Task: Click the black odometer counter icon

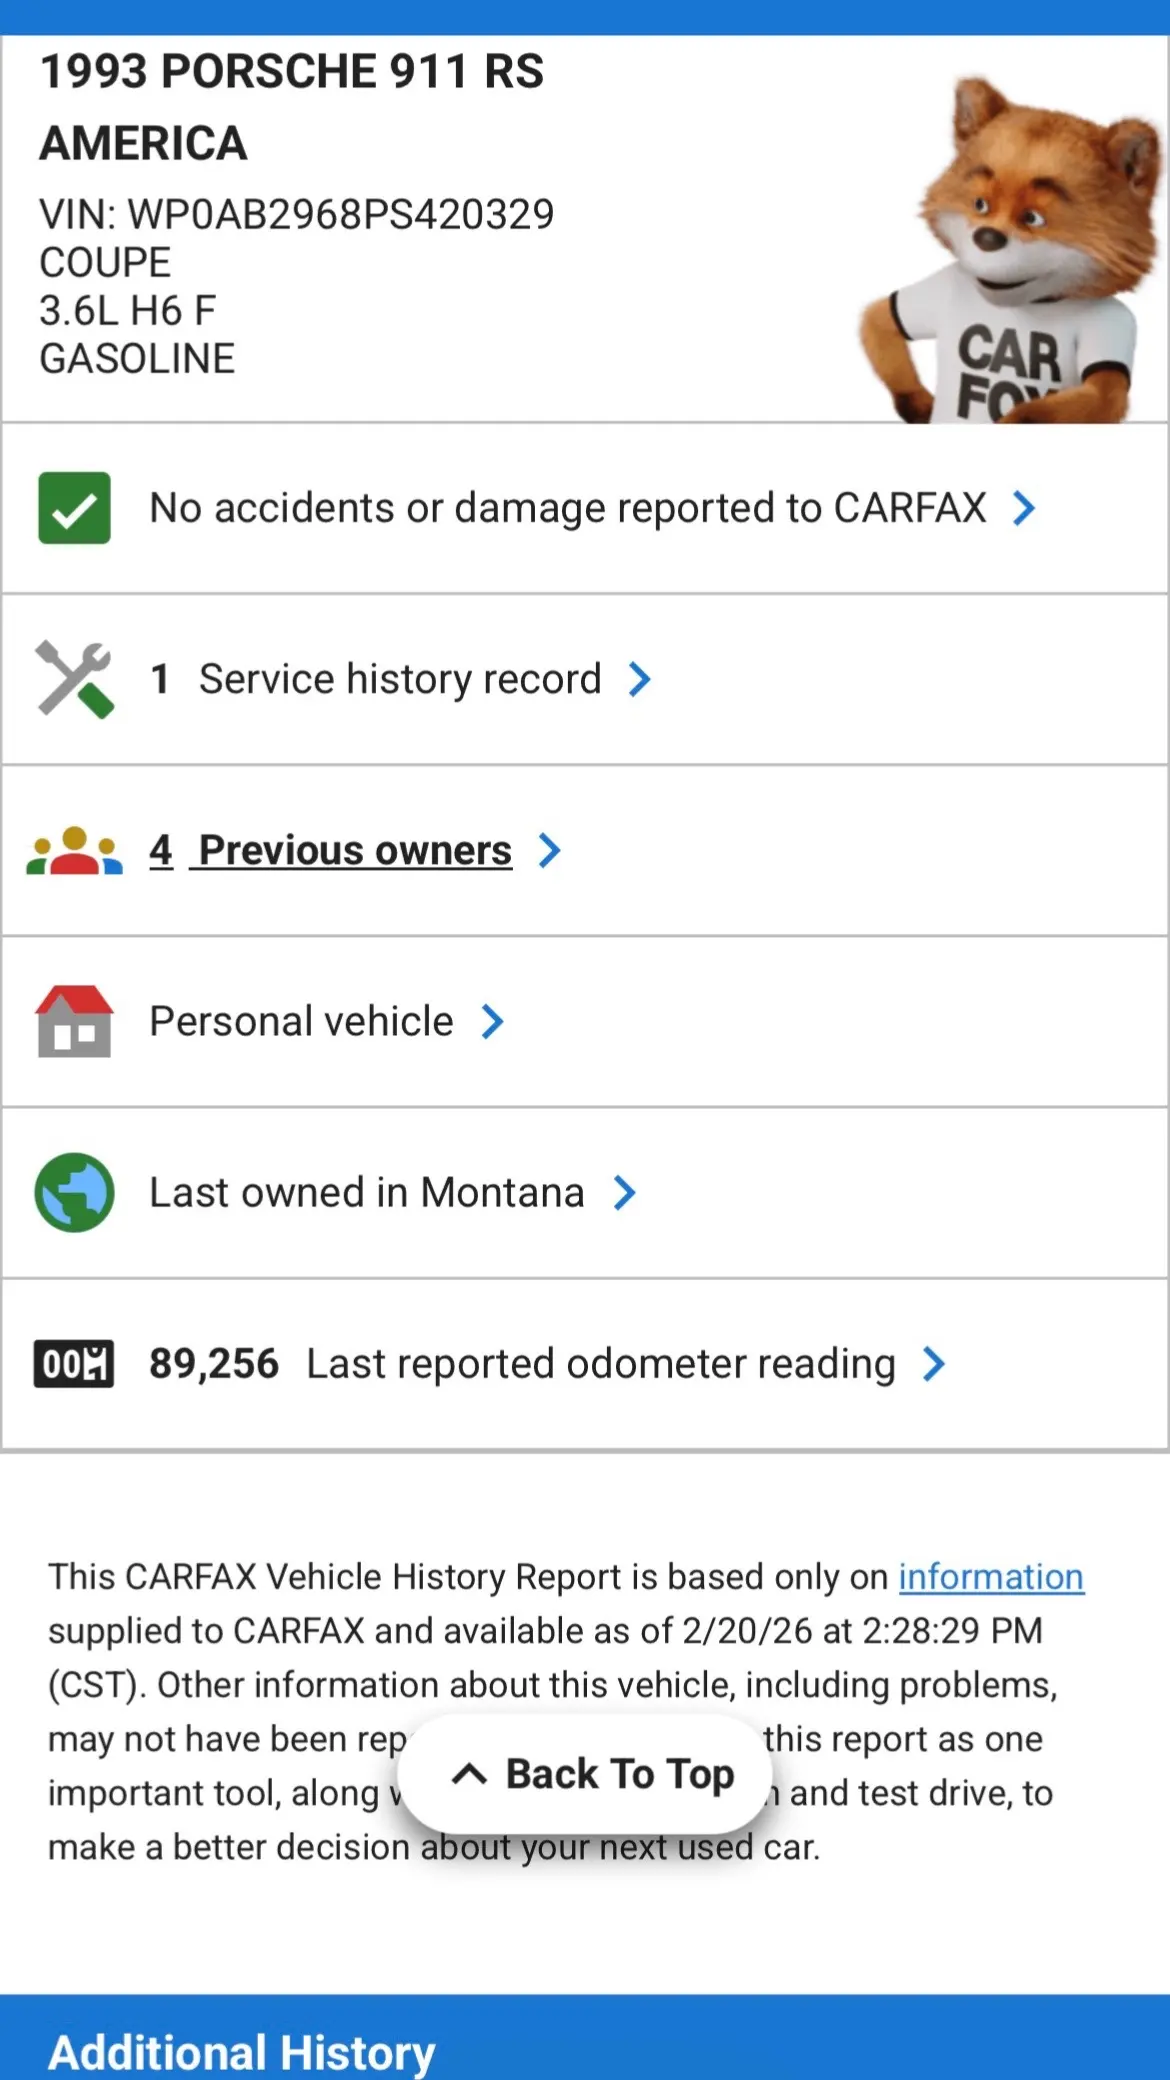Action: (74, 1364)
